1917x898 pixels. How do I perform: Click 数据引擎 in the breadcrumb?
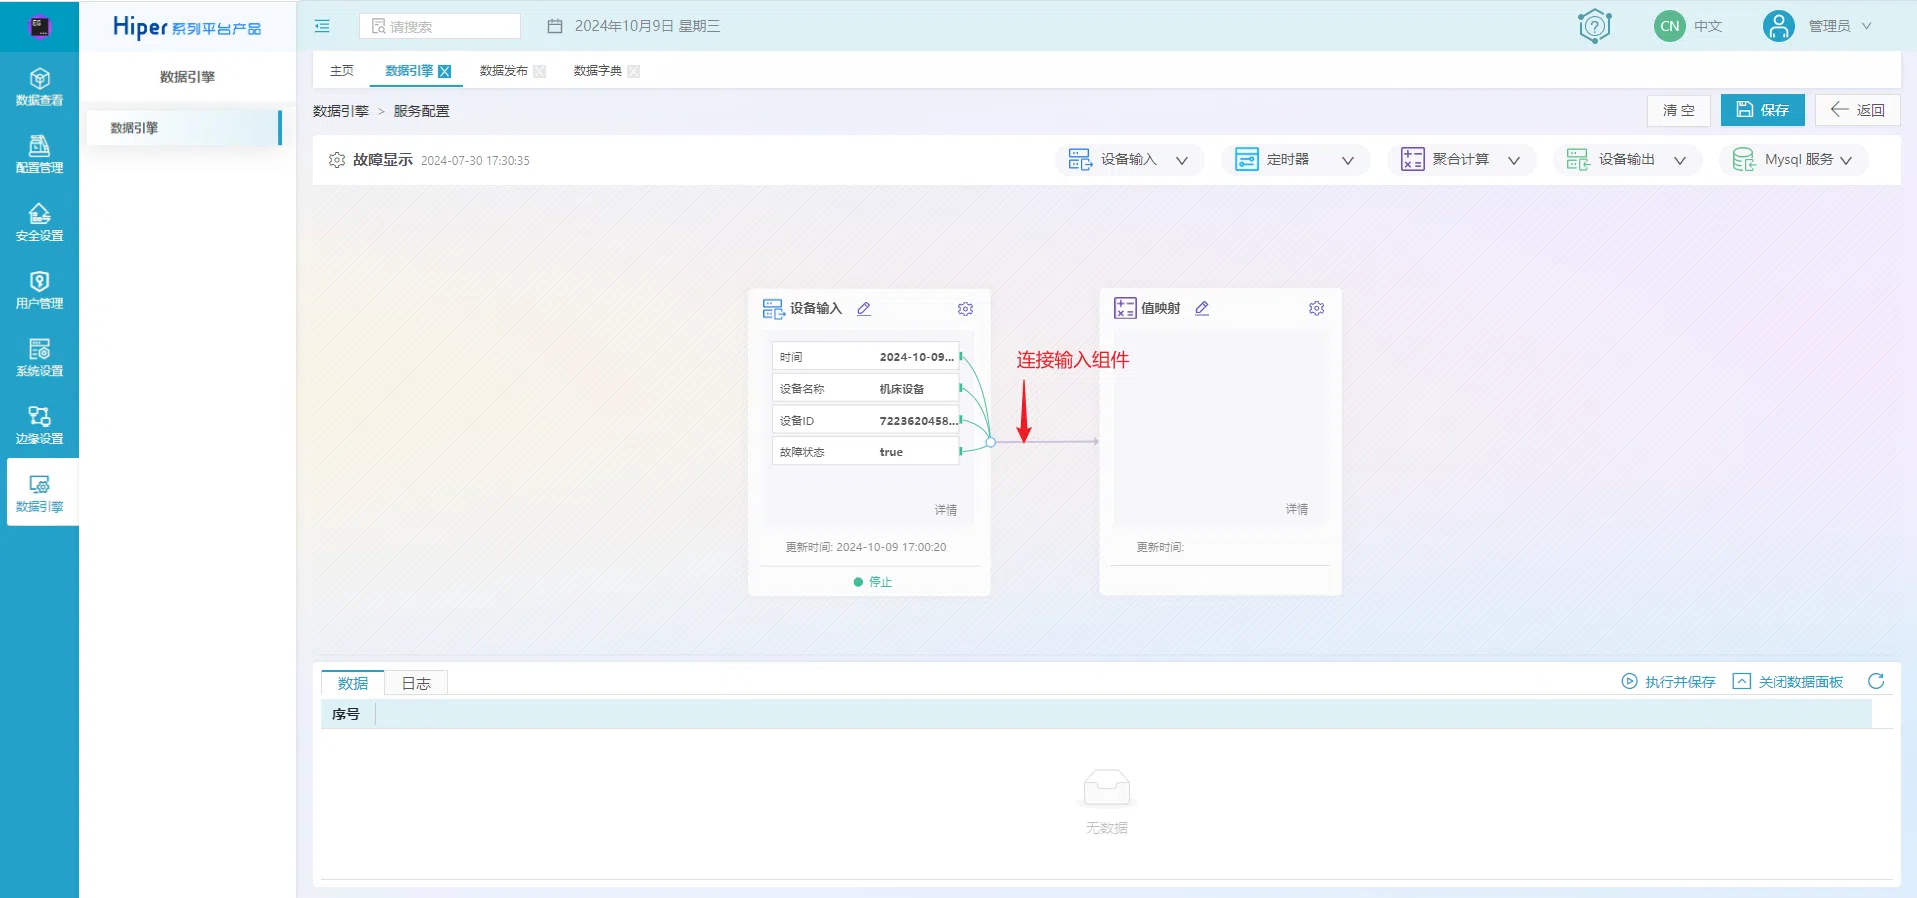[x=341, y=111]
